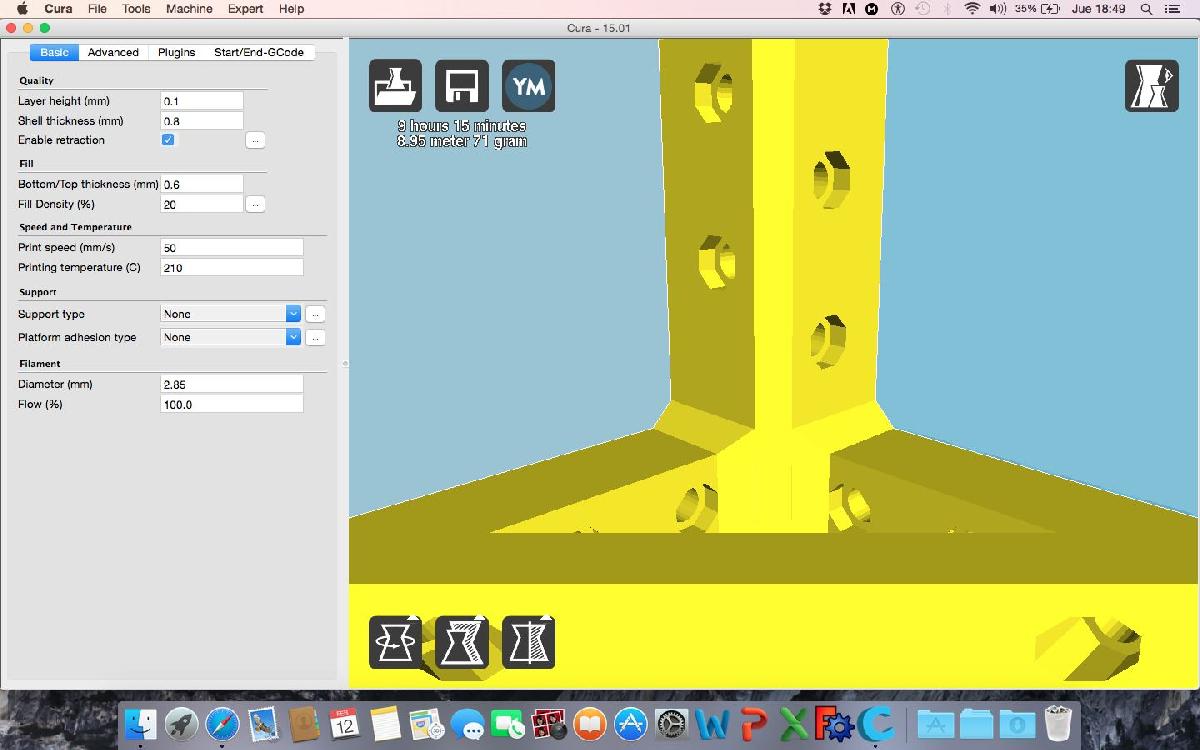This screenshot has height=750, width=1200.
Task: Click the clock showing Jue 18:49
Action: pyautogui.click(x=1098, y=9)
